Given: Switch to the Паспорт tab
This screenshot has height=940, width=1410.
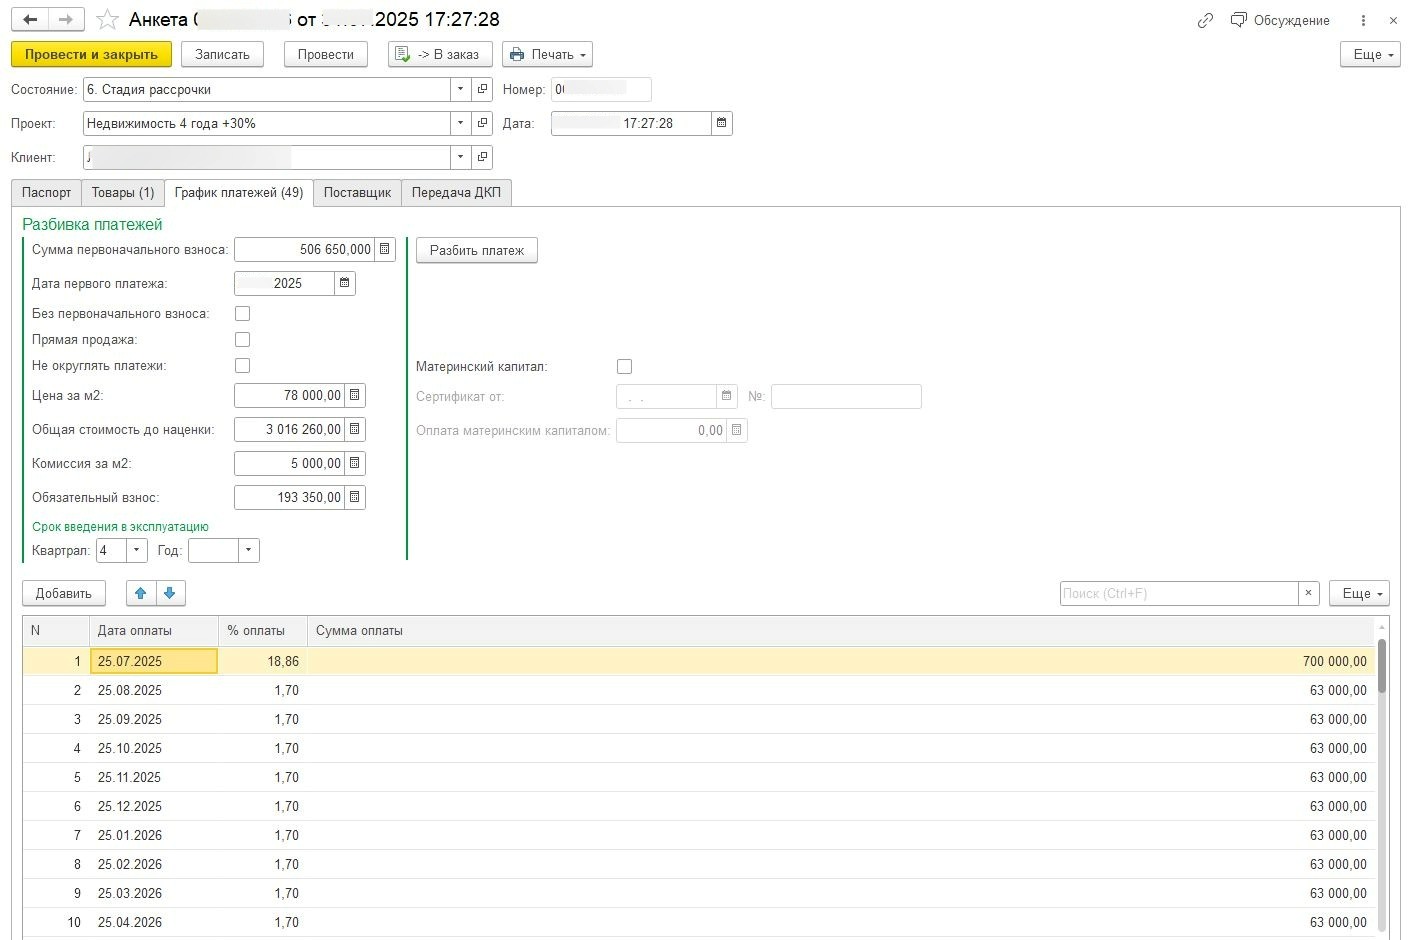Looking at the screenshot, I should 46,192.
